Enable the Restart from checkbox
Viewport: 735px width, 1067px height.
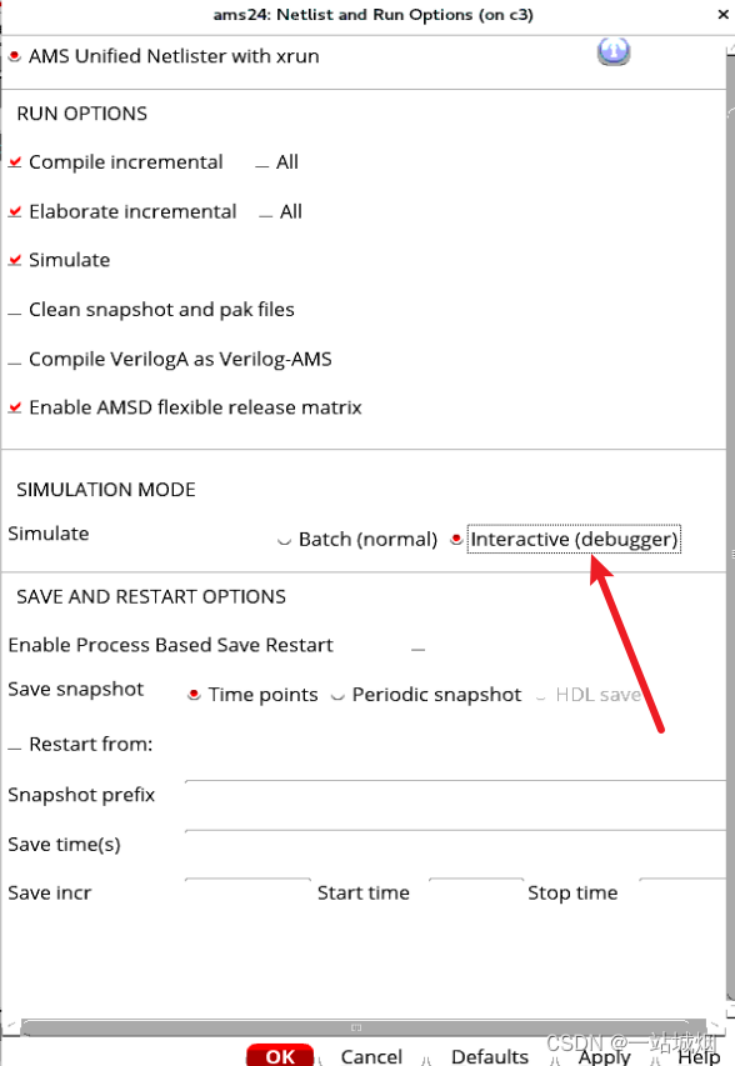click(x=15, y=746)
